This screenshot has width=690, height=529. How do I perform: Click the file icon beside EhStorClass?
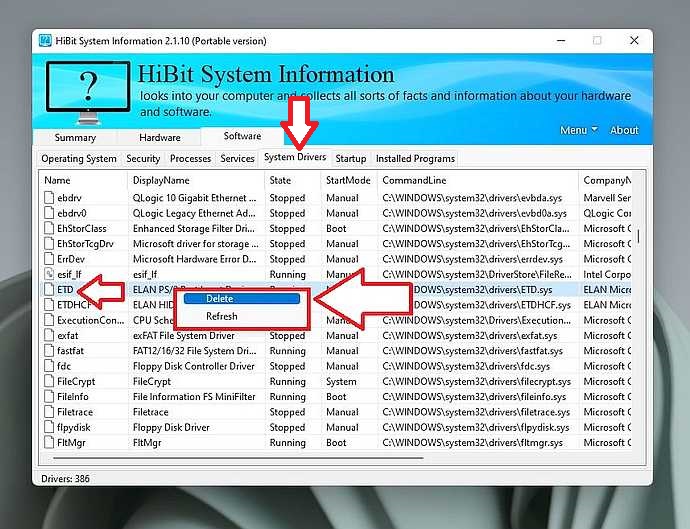pos(49,228)
